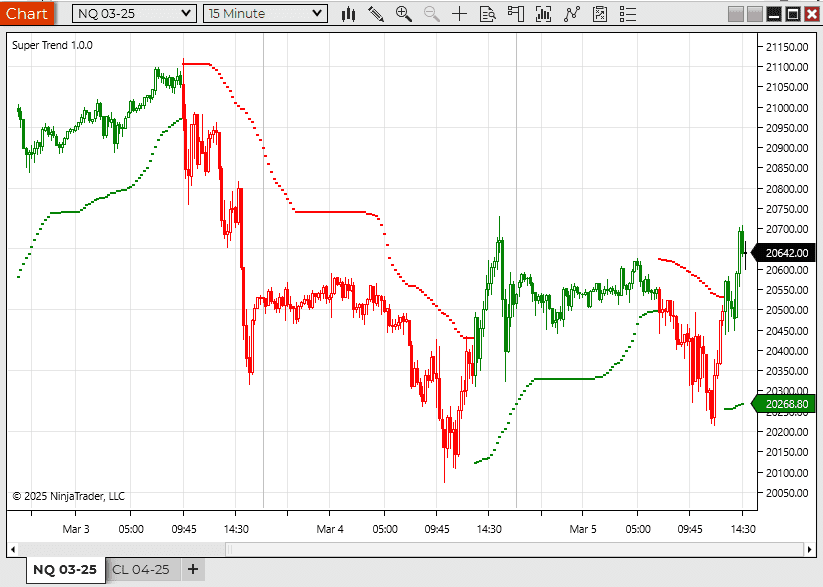The image size is (823, 587).
Task: Open the Properties list icon
Action: click(x=628, y=14)
